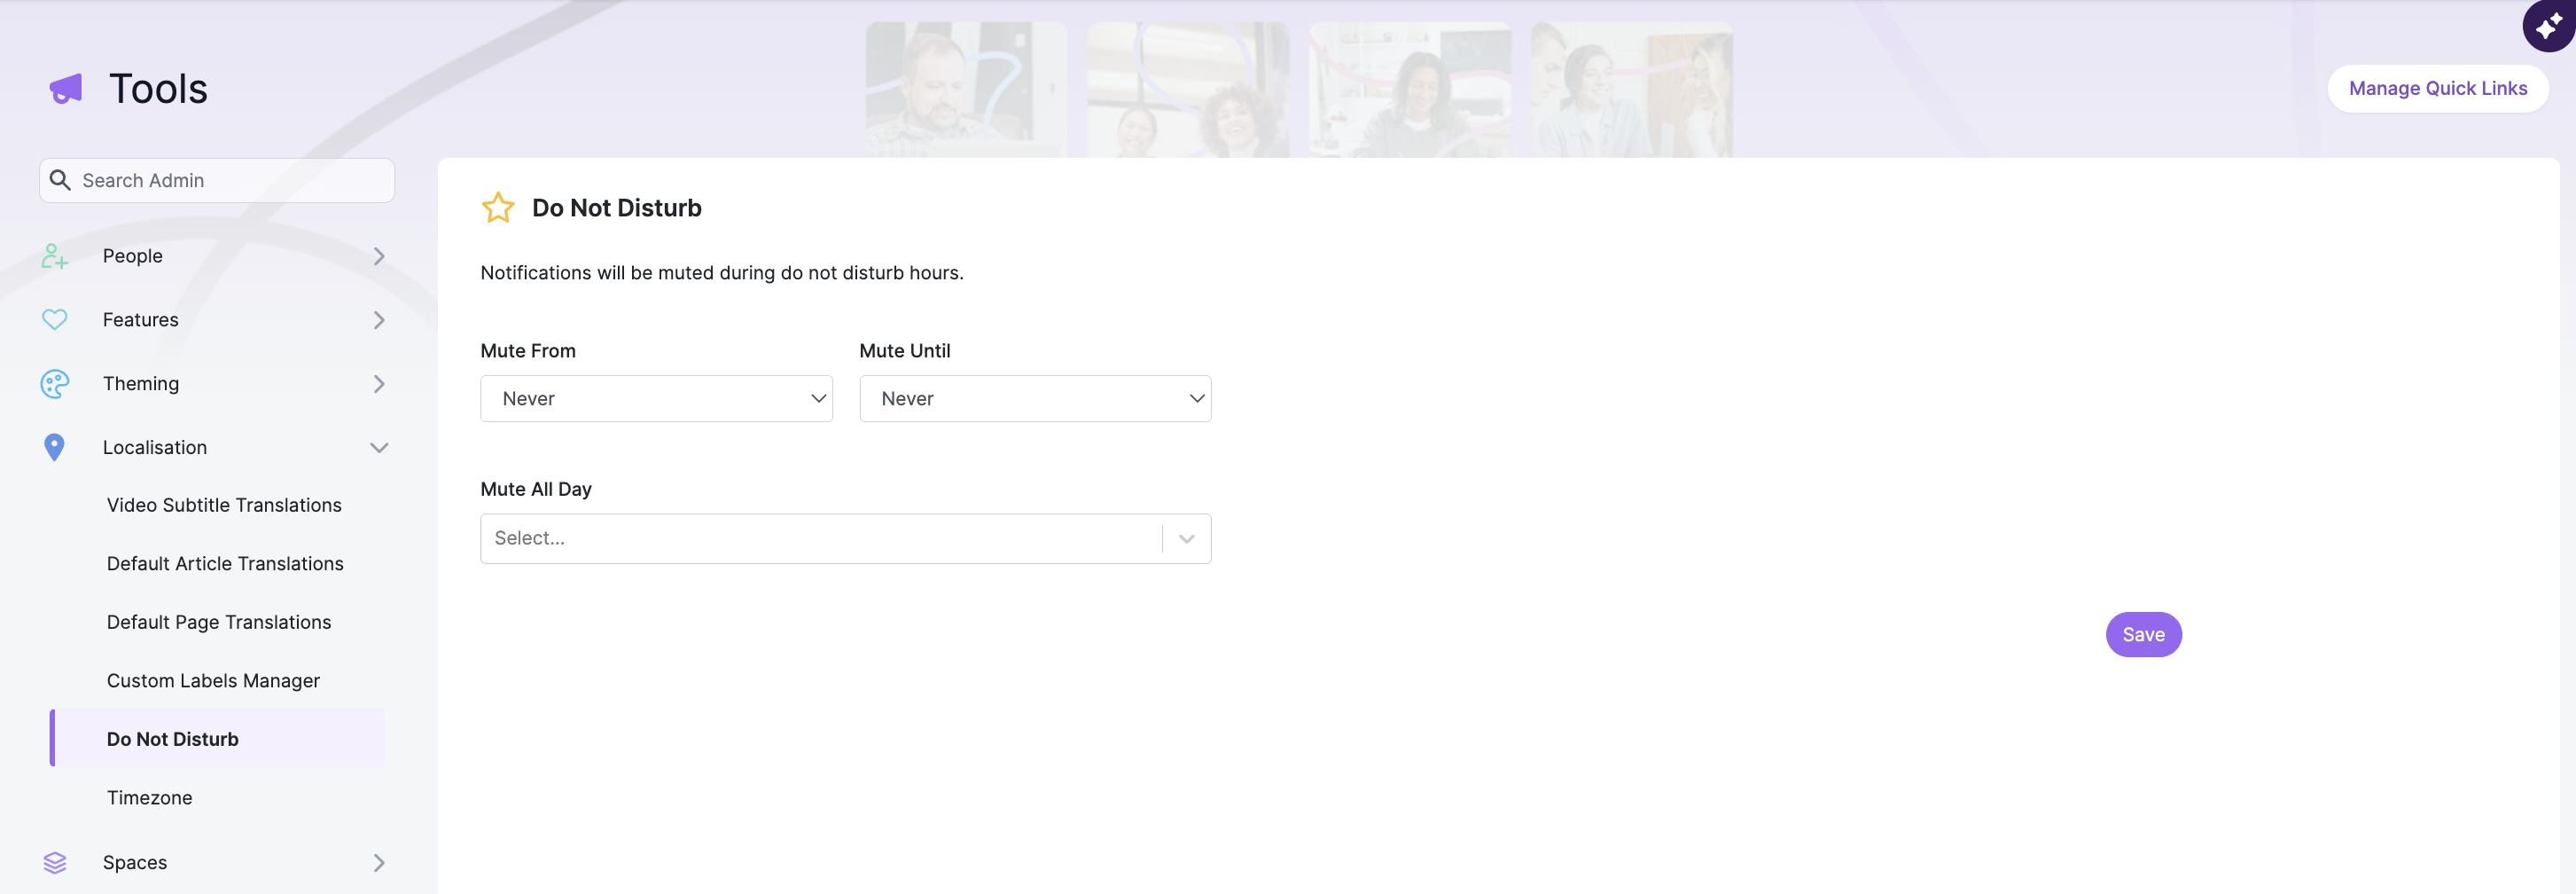This screenshot has height=894, width=2576.
Task: Click Manage Quick Links
Action: pos(2437,89)
